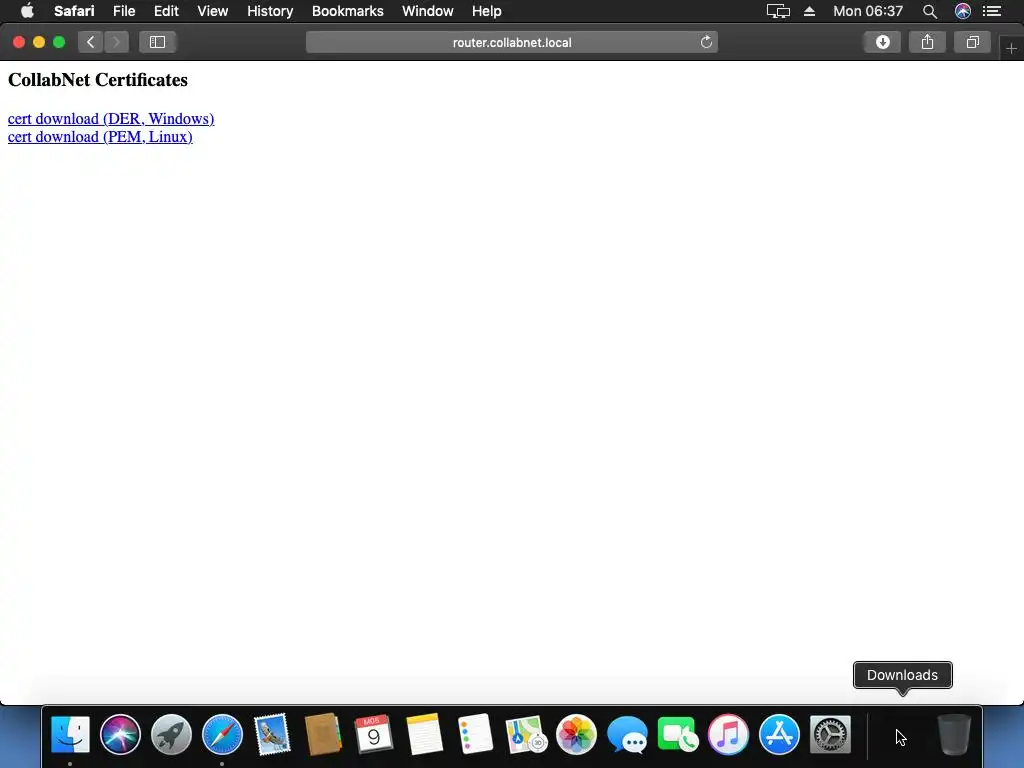Go back to the previous page
Viewport: 1024px width, 768px height.
pos(91,42)
